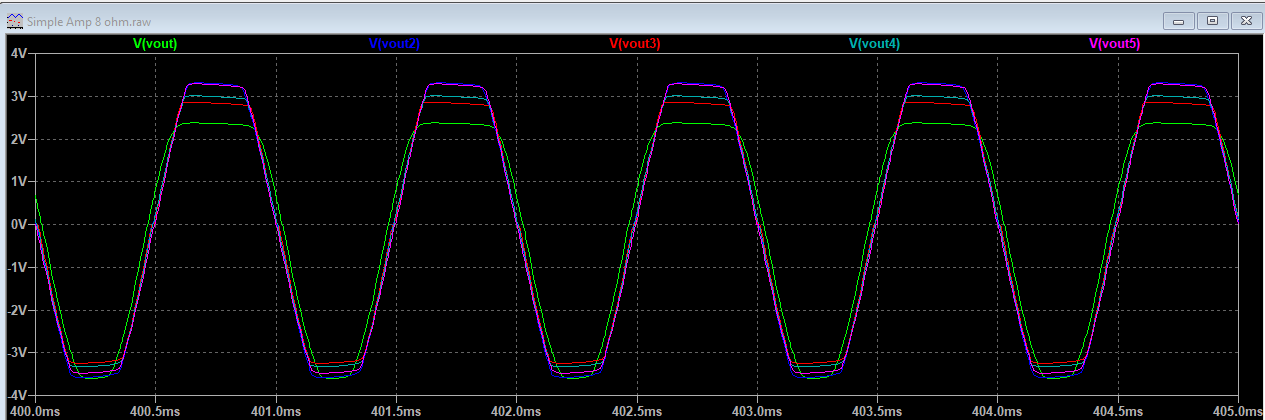Click the V(vout3) red trace label

coord(634,44)
